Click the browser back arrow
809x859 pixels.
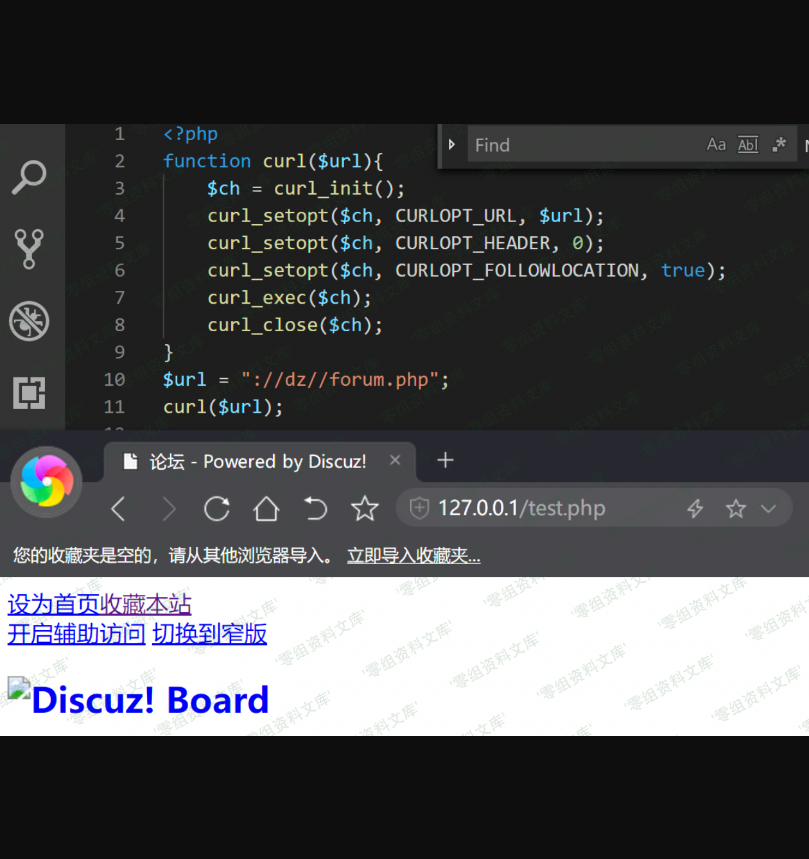pos(118,509)
